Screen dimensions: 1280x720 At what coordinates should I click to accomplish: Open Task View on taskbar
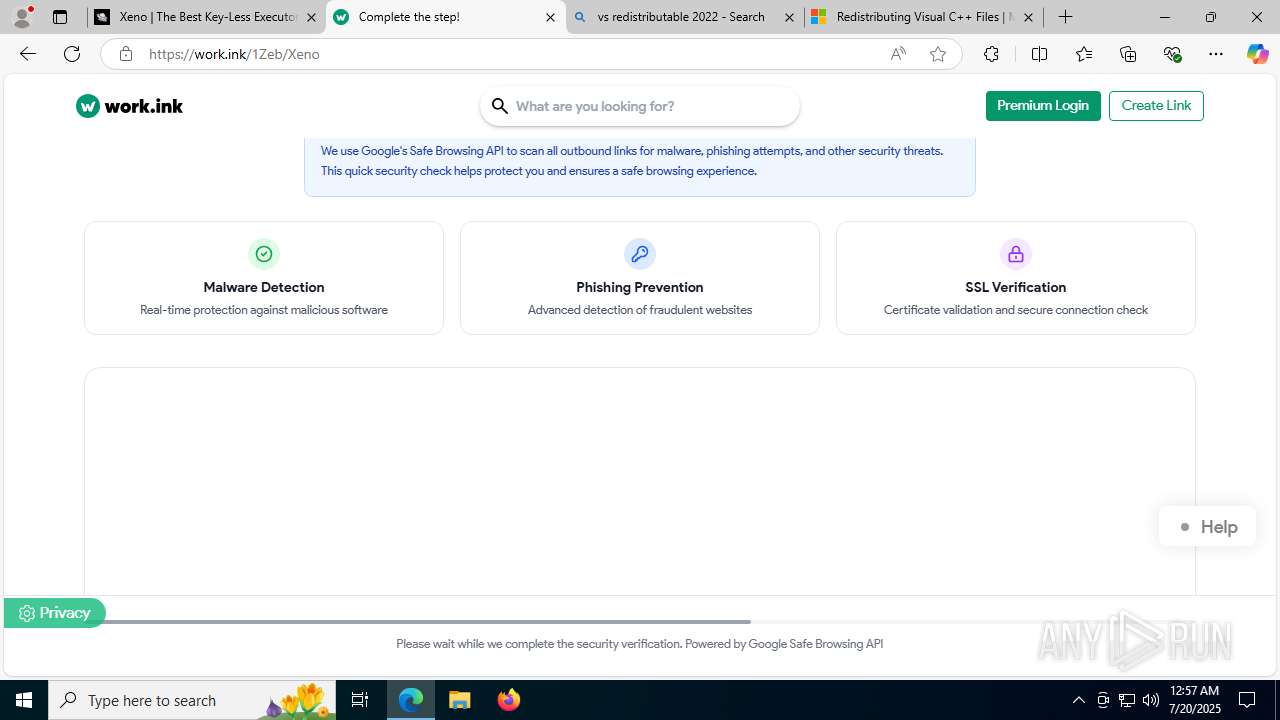pyautogui.click(x=360, y=700)
